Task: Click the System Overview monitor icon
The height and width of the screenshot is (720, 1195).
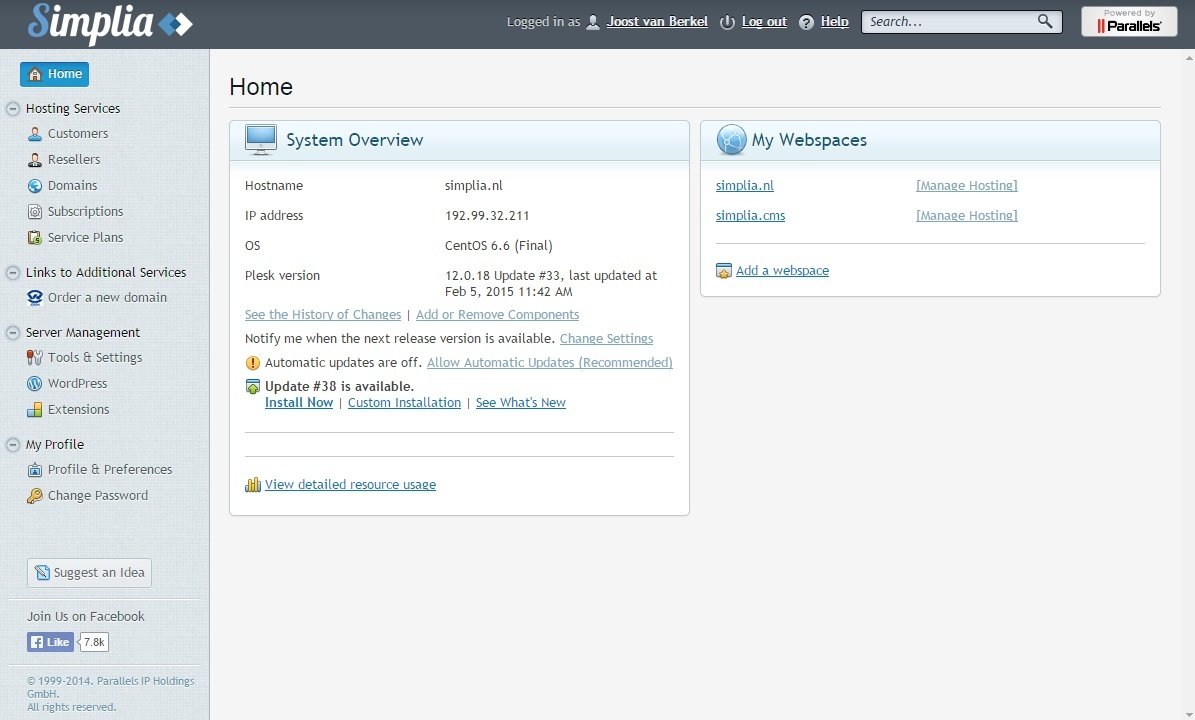Action: pos(261,139)
